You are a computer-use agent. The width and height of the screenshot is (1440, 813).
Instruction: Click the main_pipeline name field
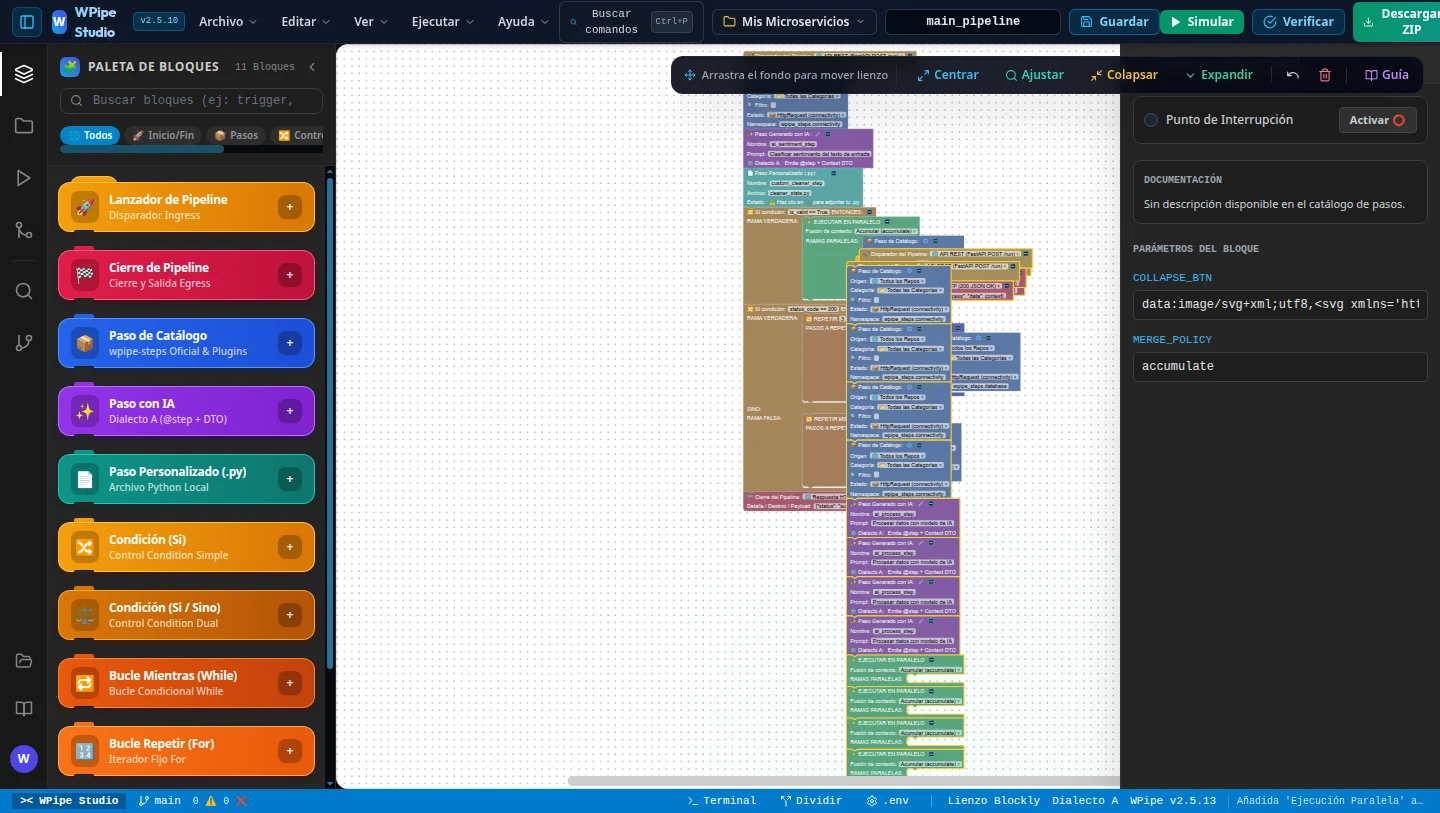[x=973, y=22]
